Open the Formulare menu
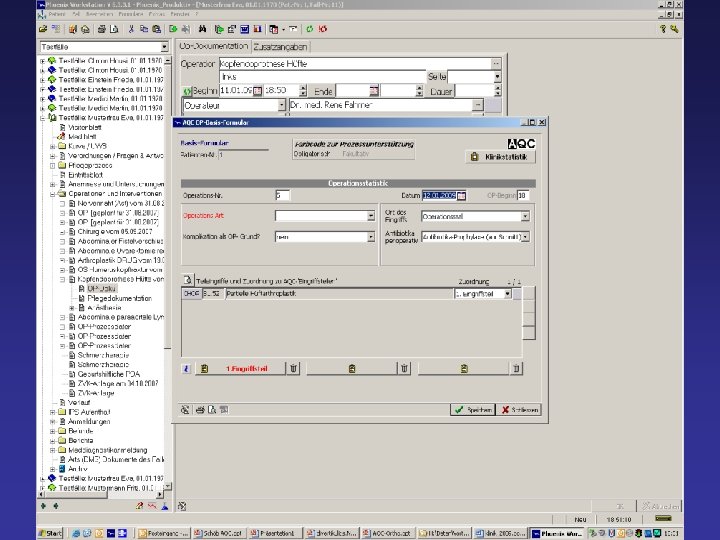The height and width of the screenshot is (540, 720). [x=131, y=14]
